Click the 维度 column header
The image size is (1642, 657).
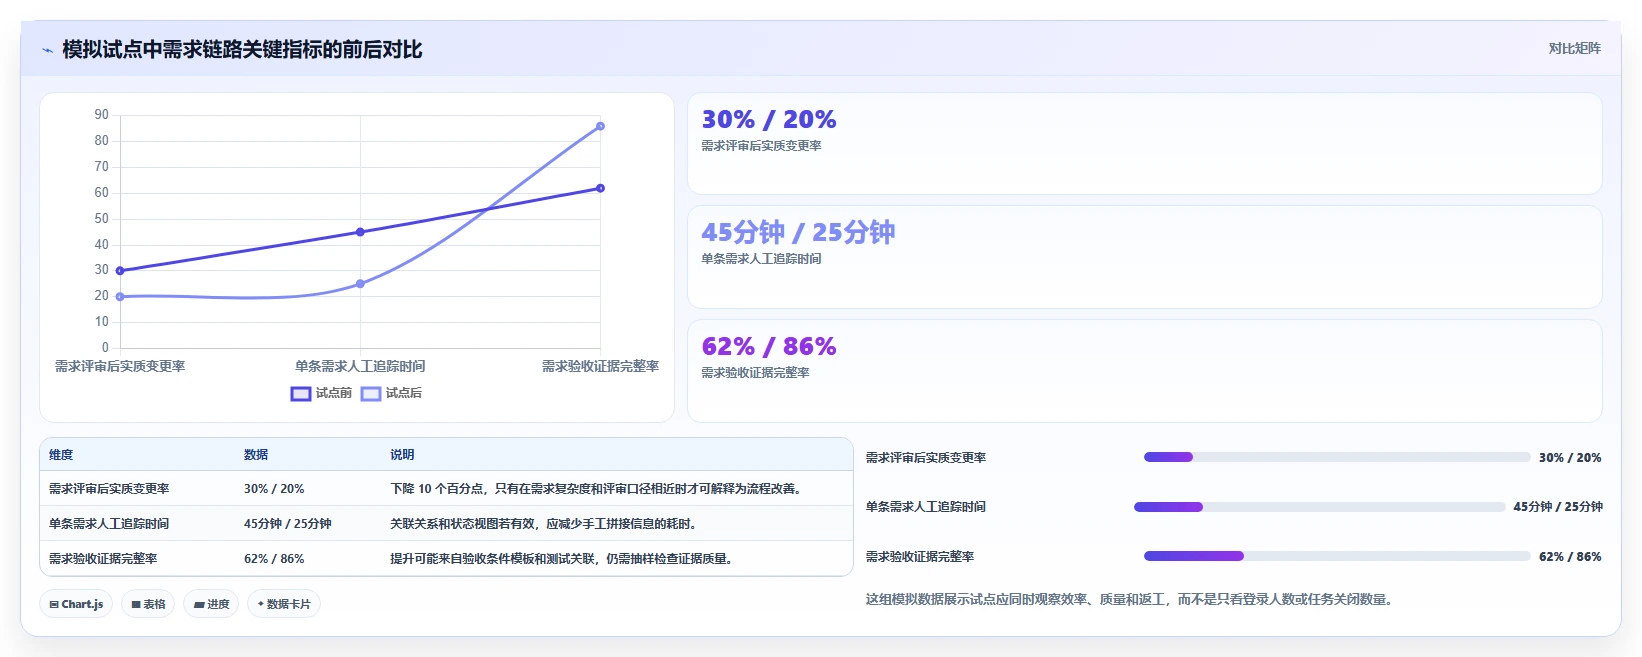pos(61,455)
